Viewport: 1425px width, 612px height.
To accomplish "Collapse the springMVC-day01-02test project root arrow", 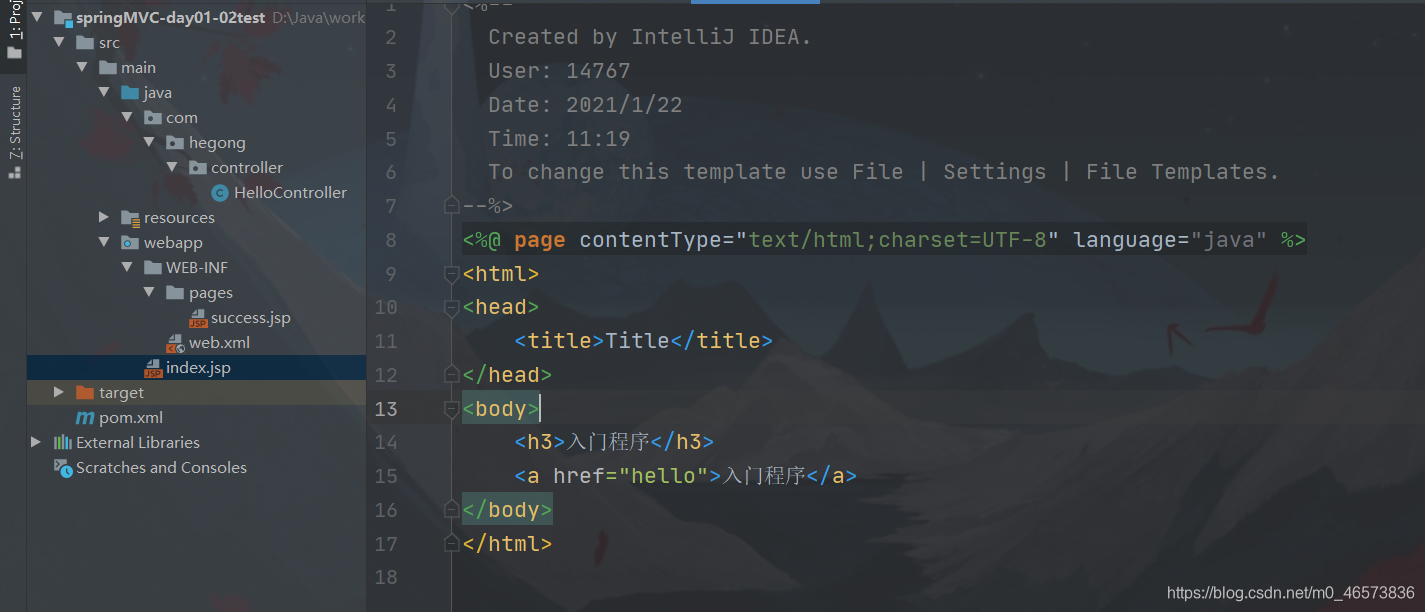I will (37, 18).
